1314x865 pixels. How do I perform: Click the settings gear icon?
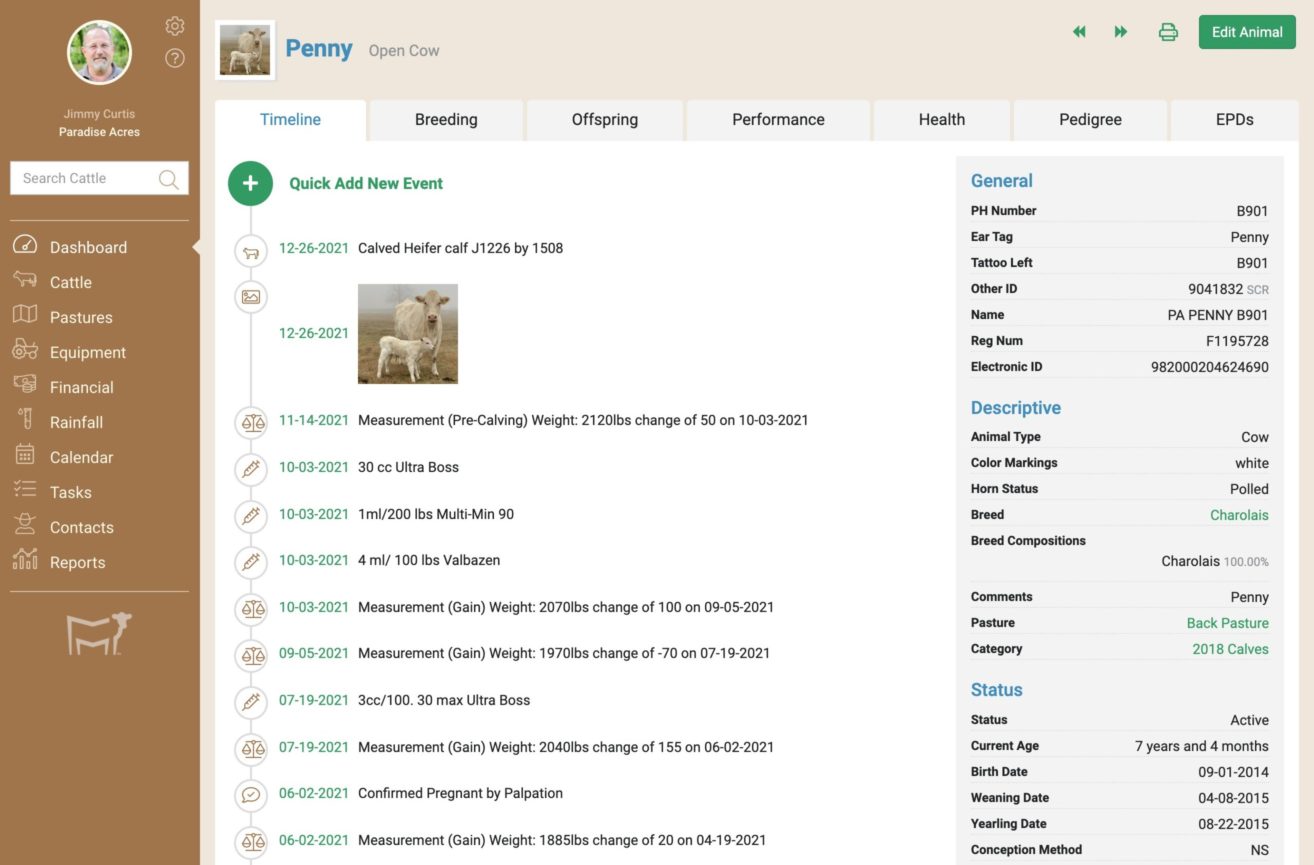point(175,26)
